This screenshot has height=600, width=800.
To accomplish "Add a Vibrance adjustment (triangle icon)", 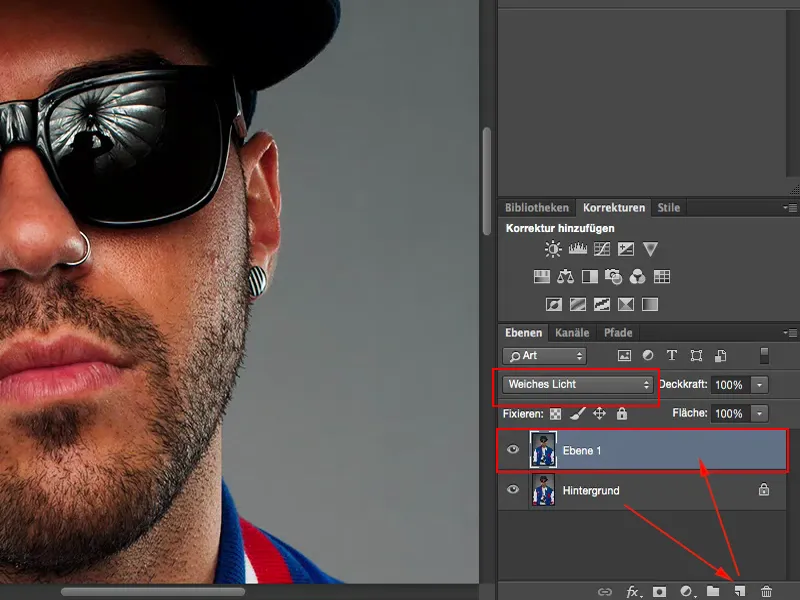I will click(650, 249).
